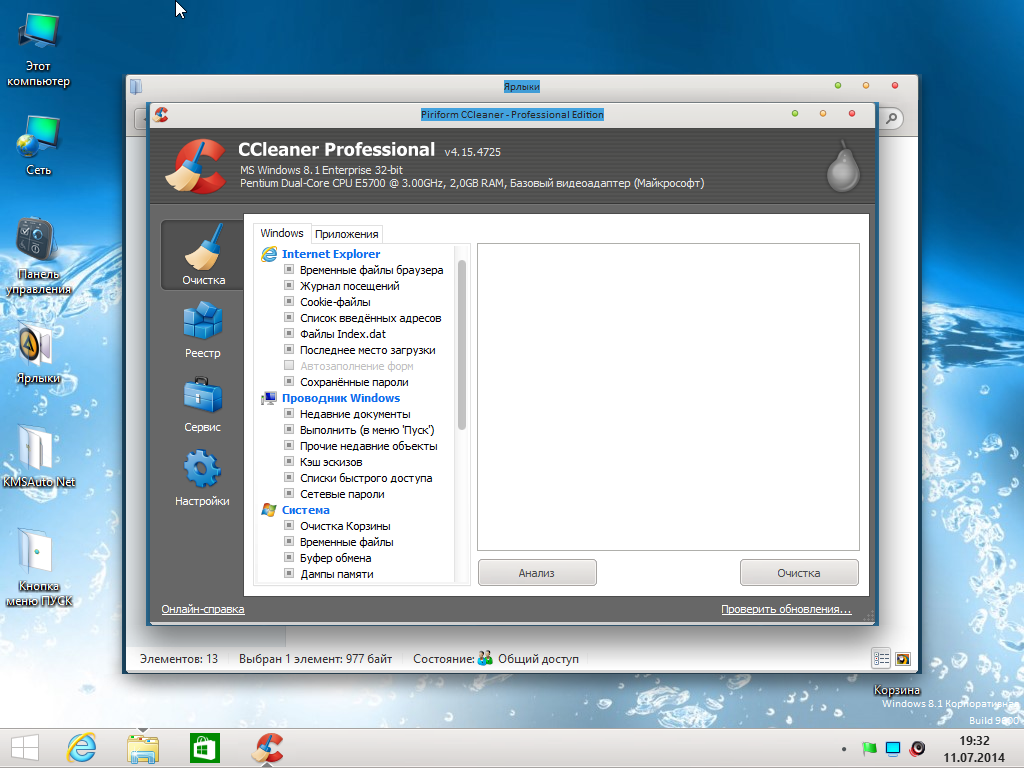Show hidden tray icons dot

(844, 749)
